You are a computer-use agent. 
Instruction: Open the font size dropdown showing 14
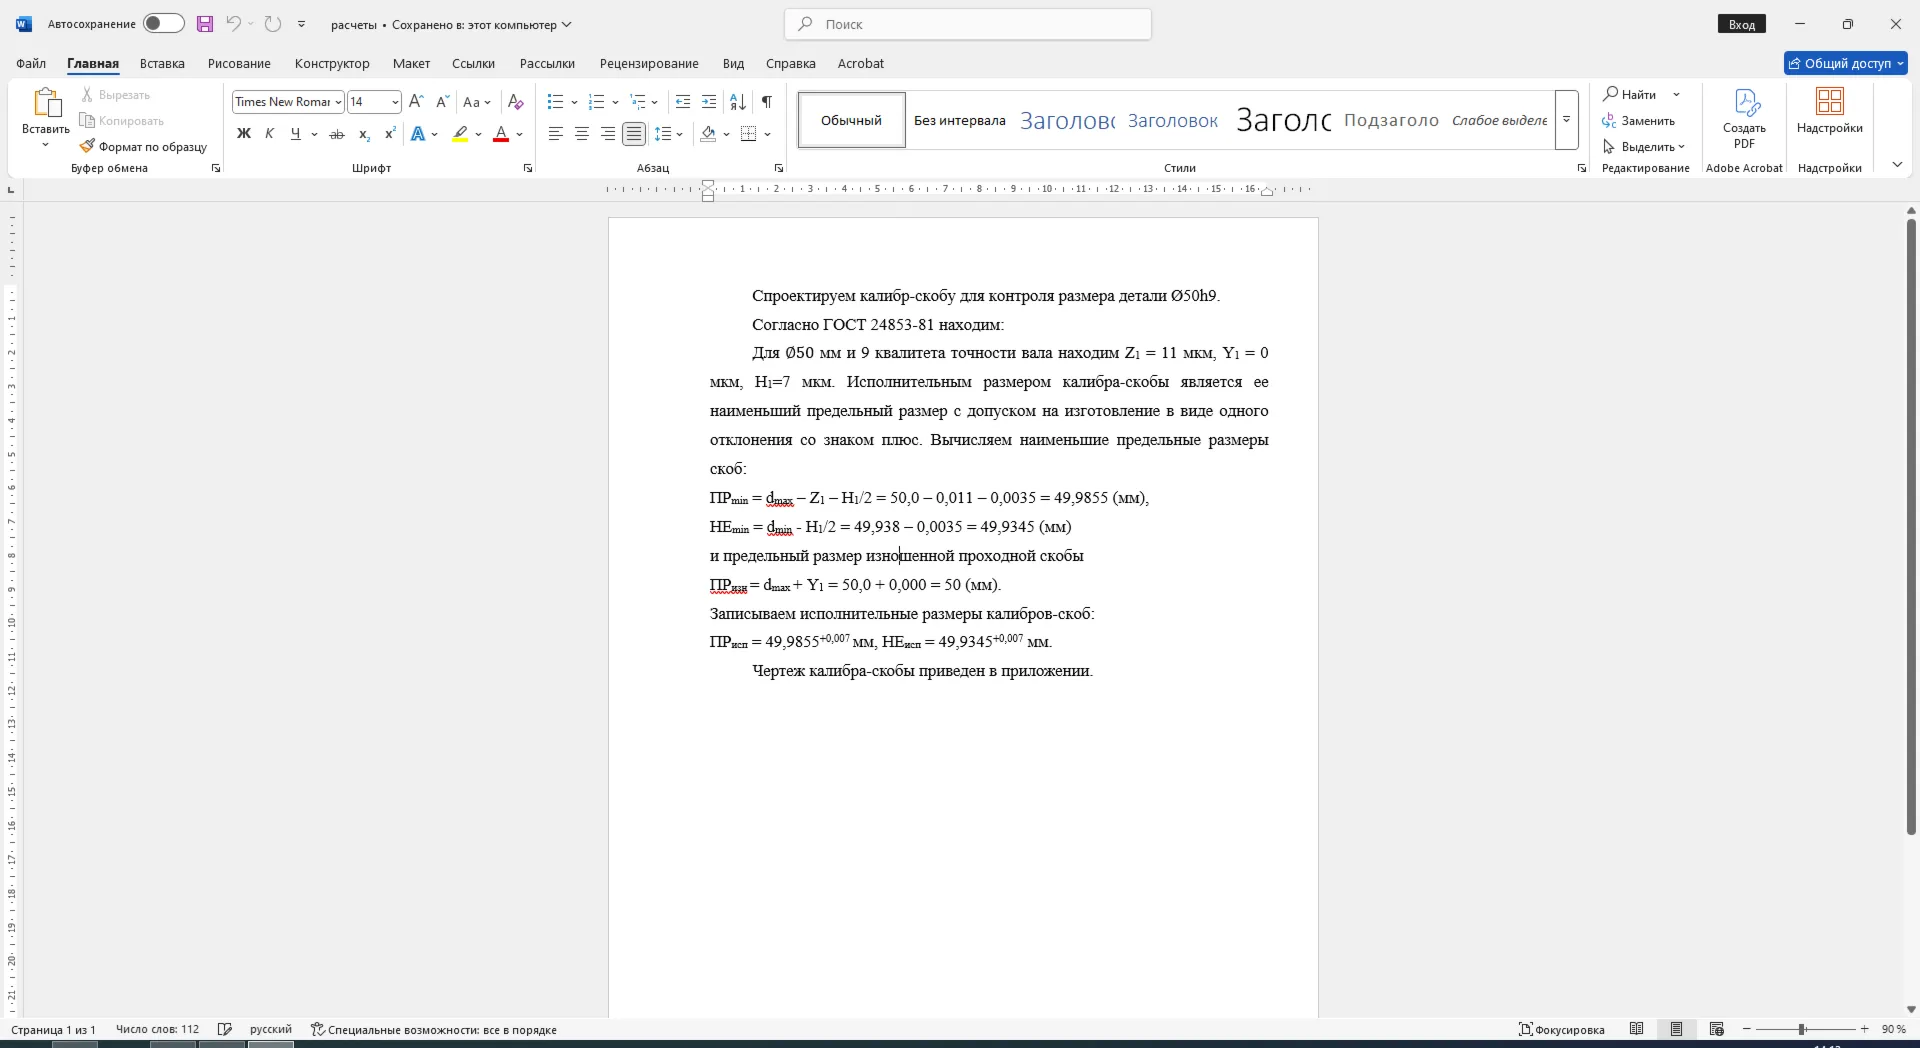374,102
